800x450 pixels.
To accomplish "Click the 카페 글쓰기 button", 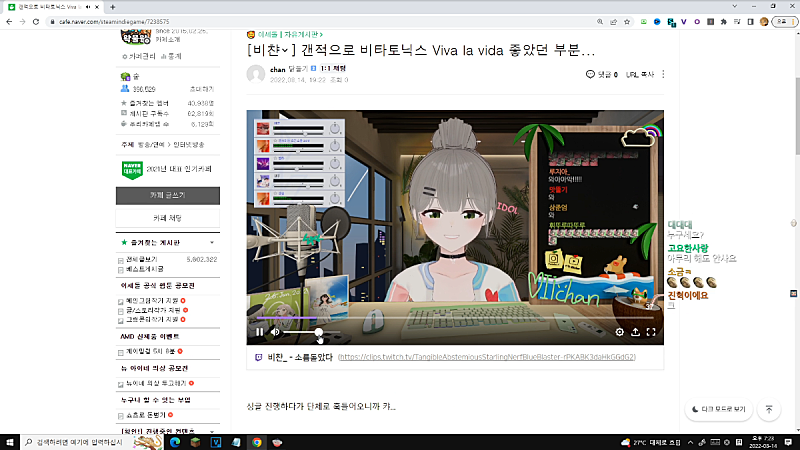I will (168, 195).
